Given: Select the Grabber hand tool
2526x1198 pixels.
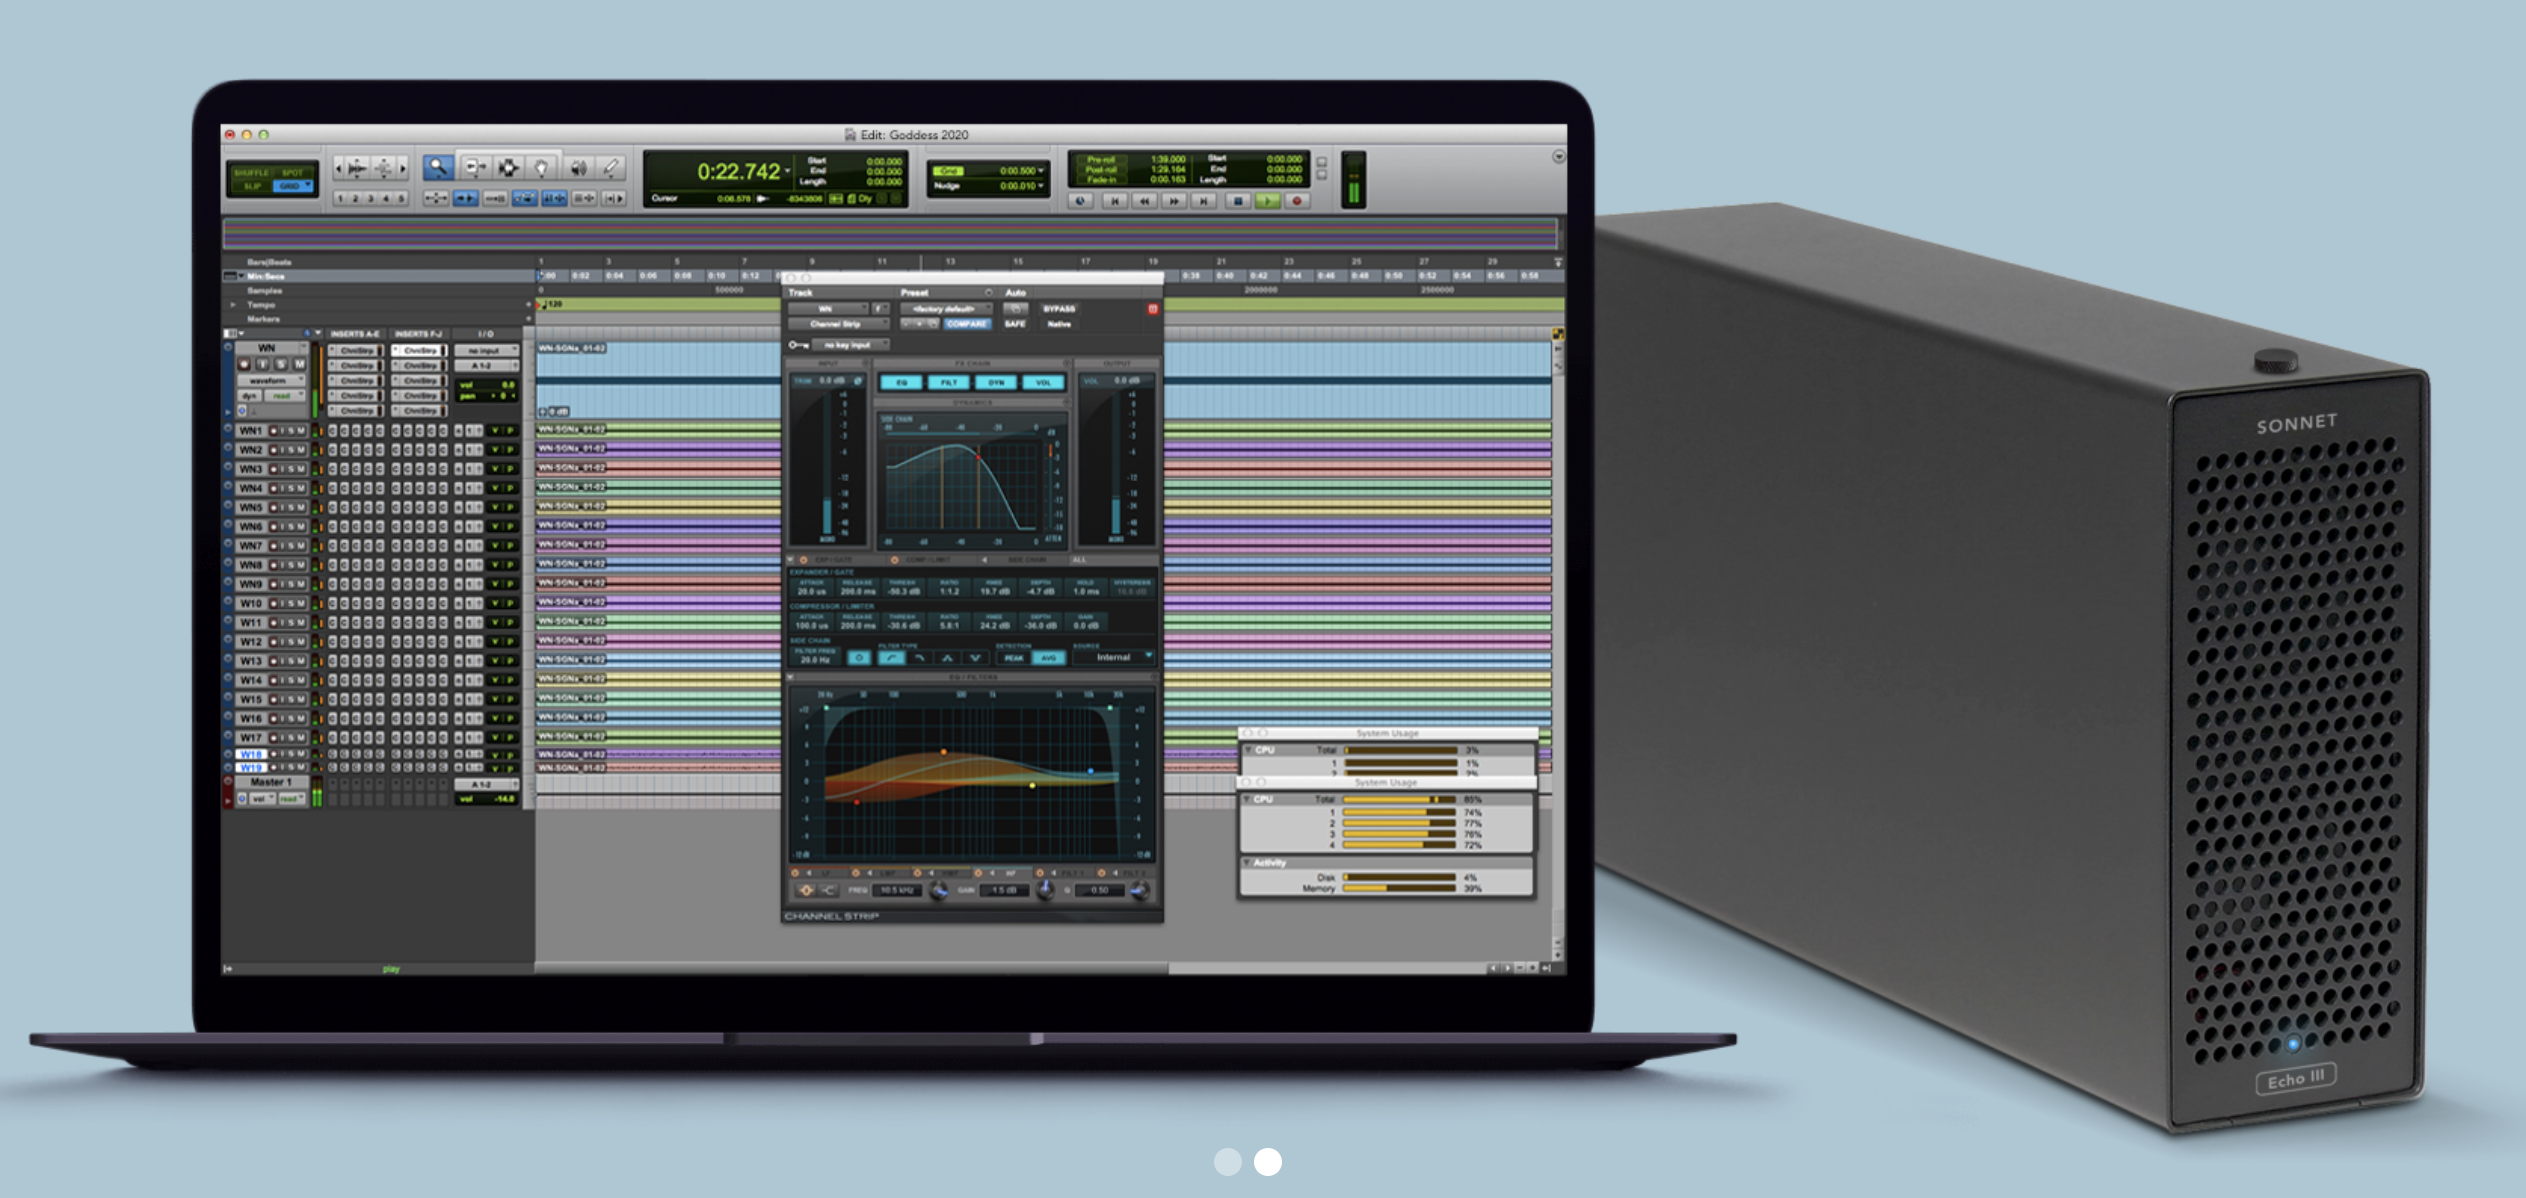Looking at the screenshot, I should (541, 168).
